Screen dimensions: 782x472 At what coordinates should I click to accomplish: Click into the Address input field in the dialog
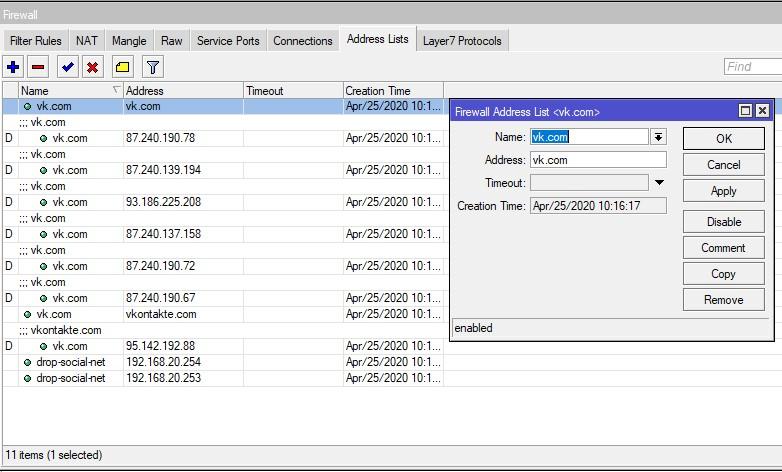[x=598, y=160]
